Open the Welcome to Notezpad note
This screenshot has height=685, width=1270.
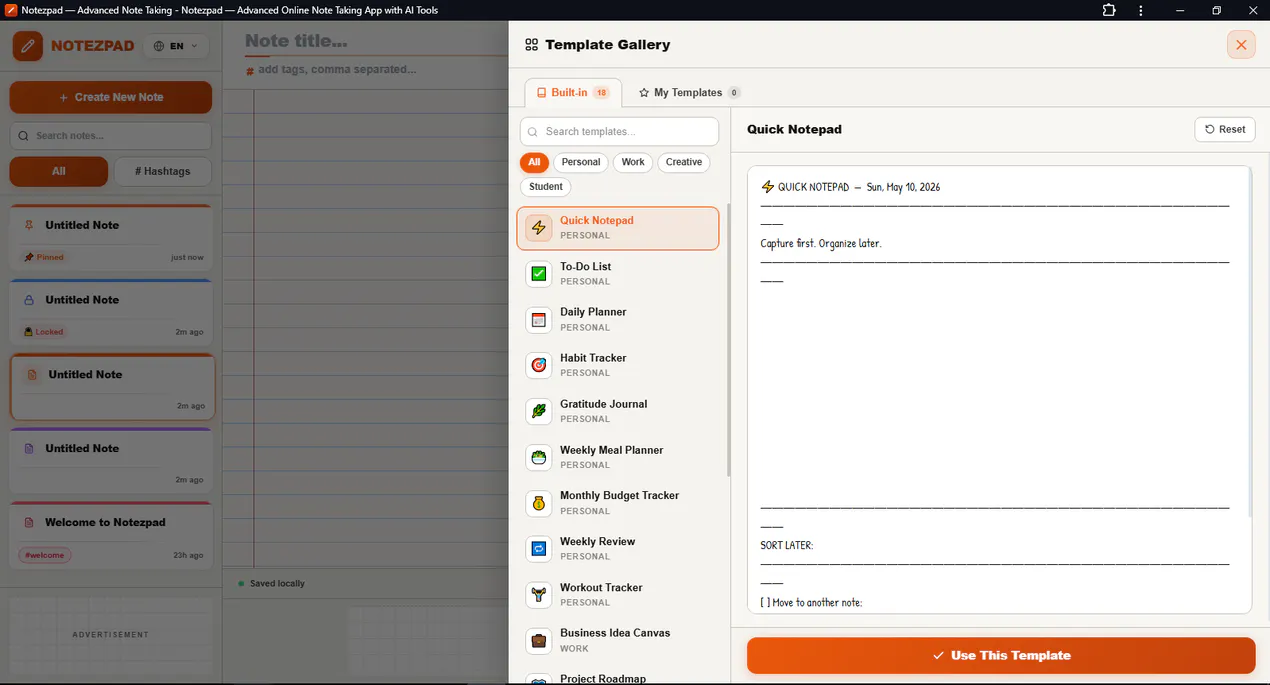coord(111,536)
